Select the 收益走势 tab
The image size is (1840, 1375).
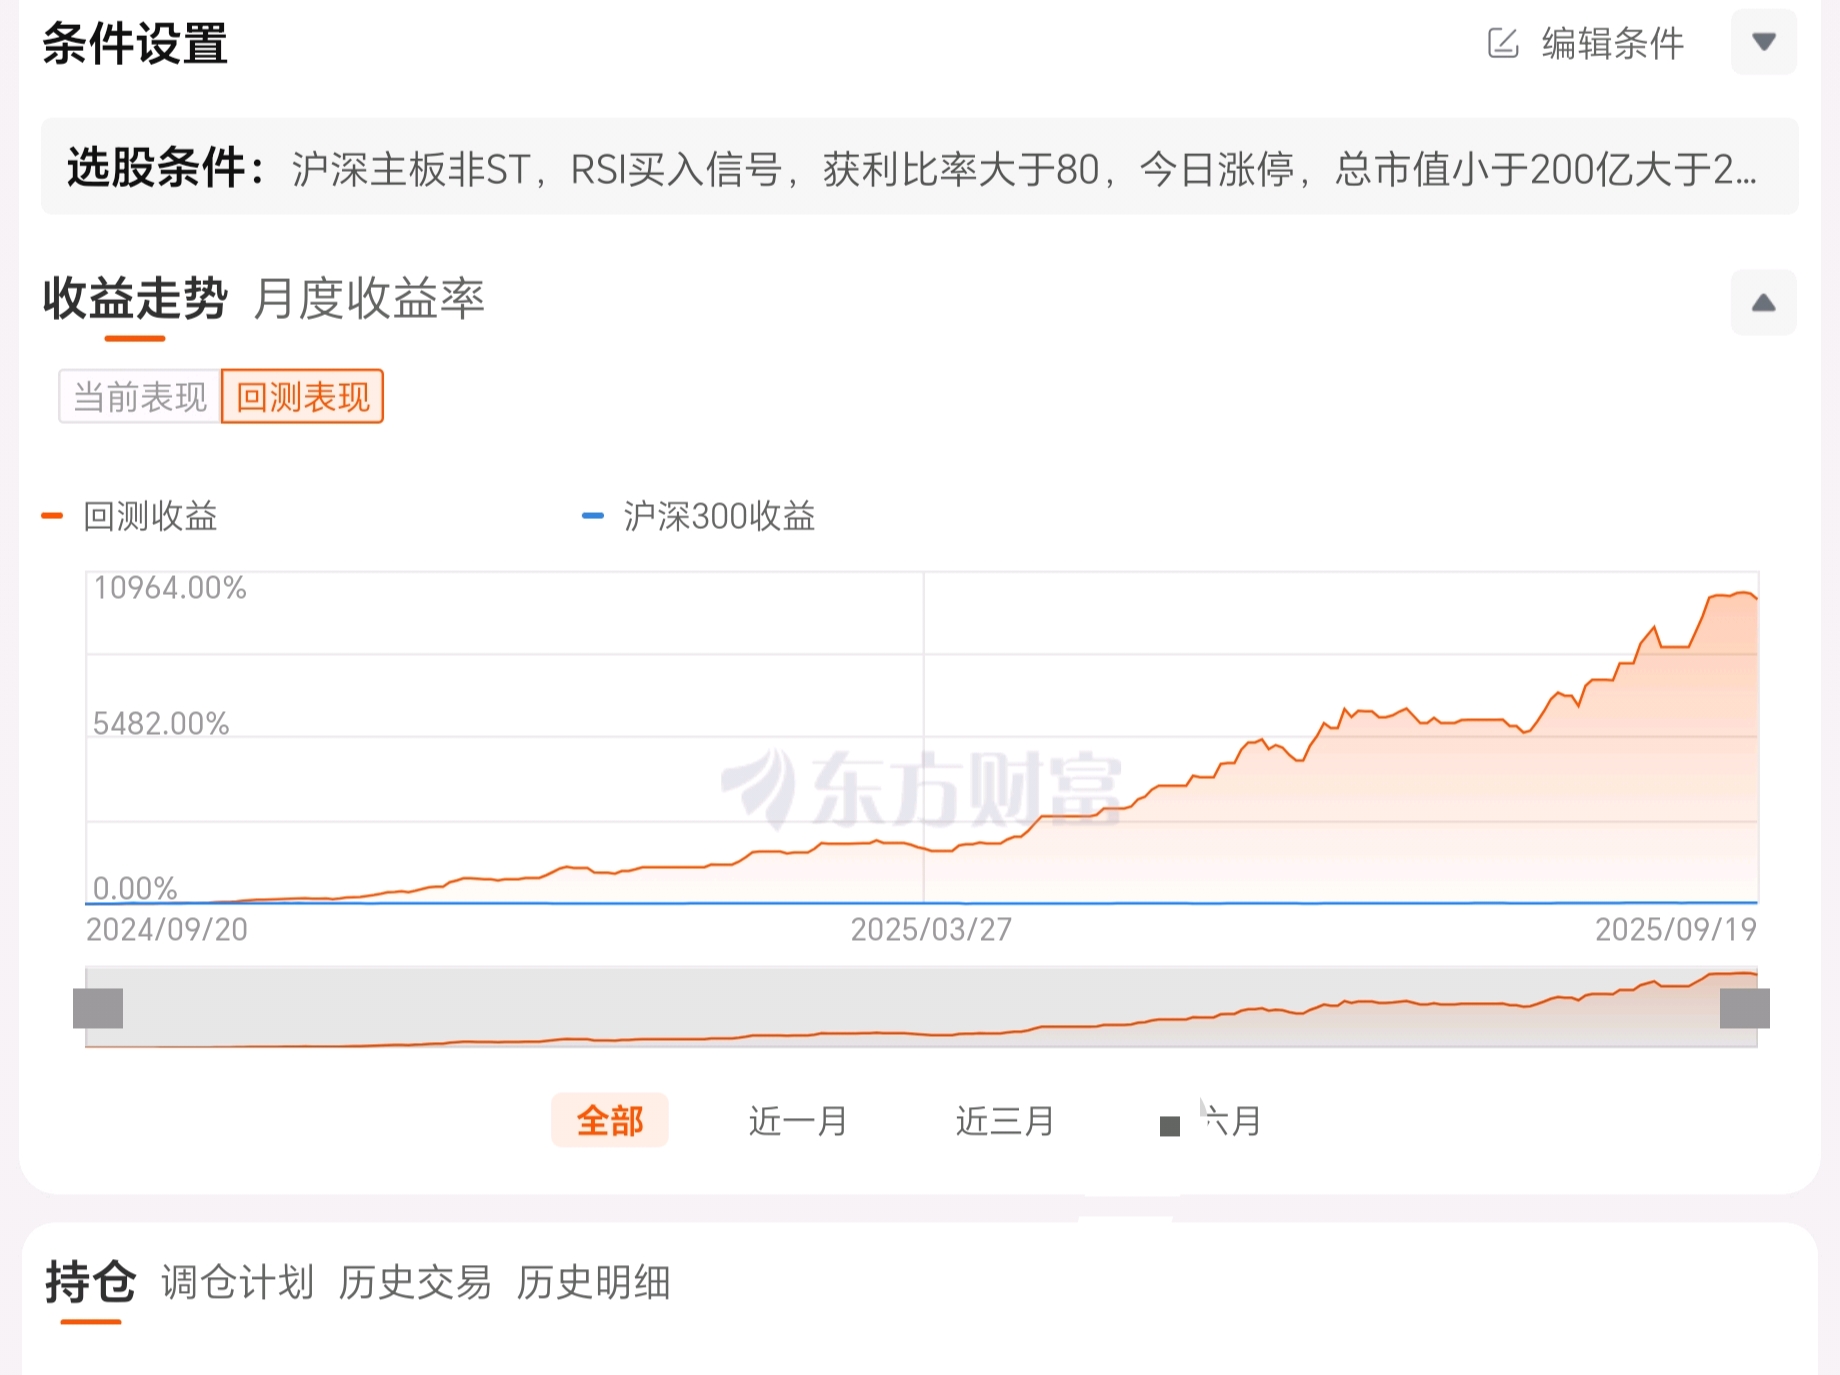[135, 299]
